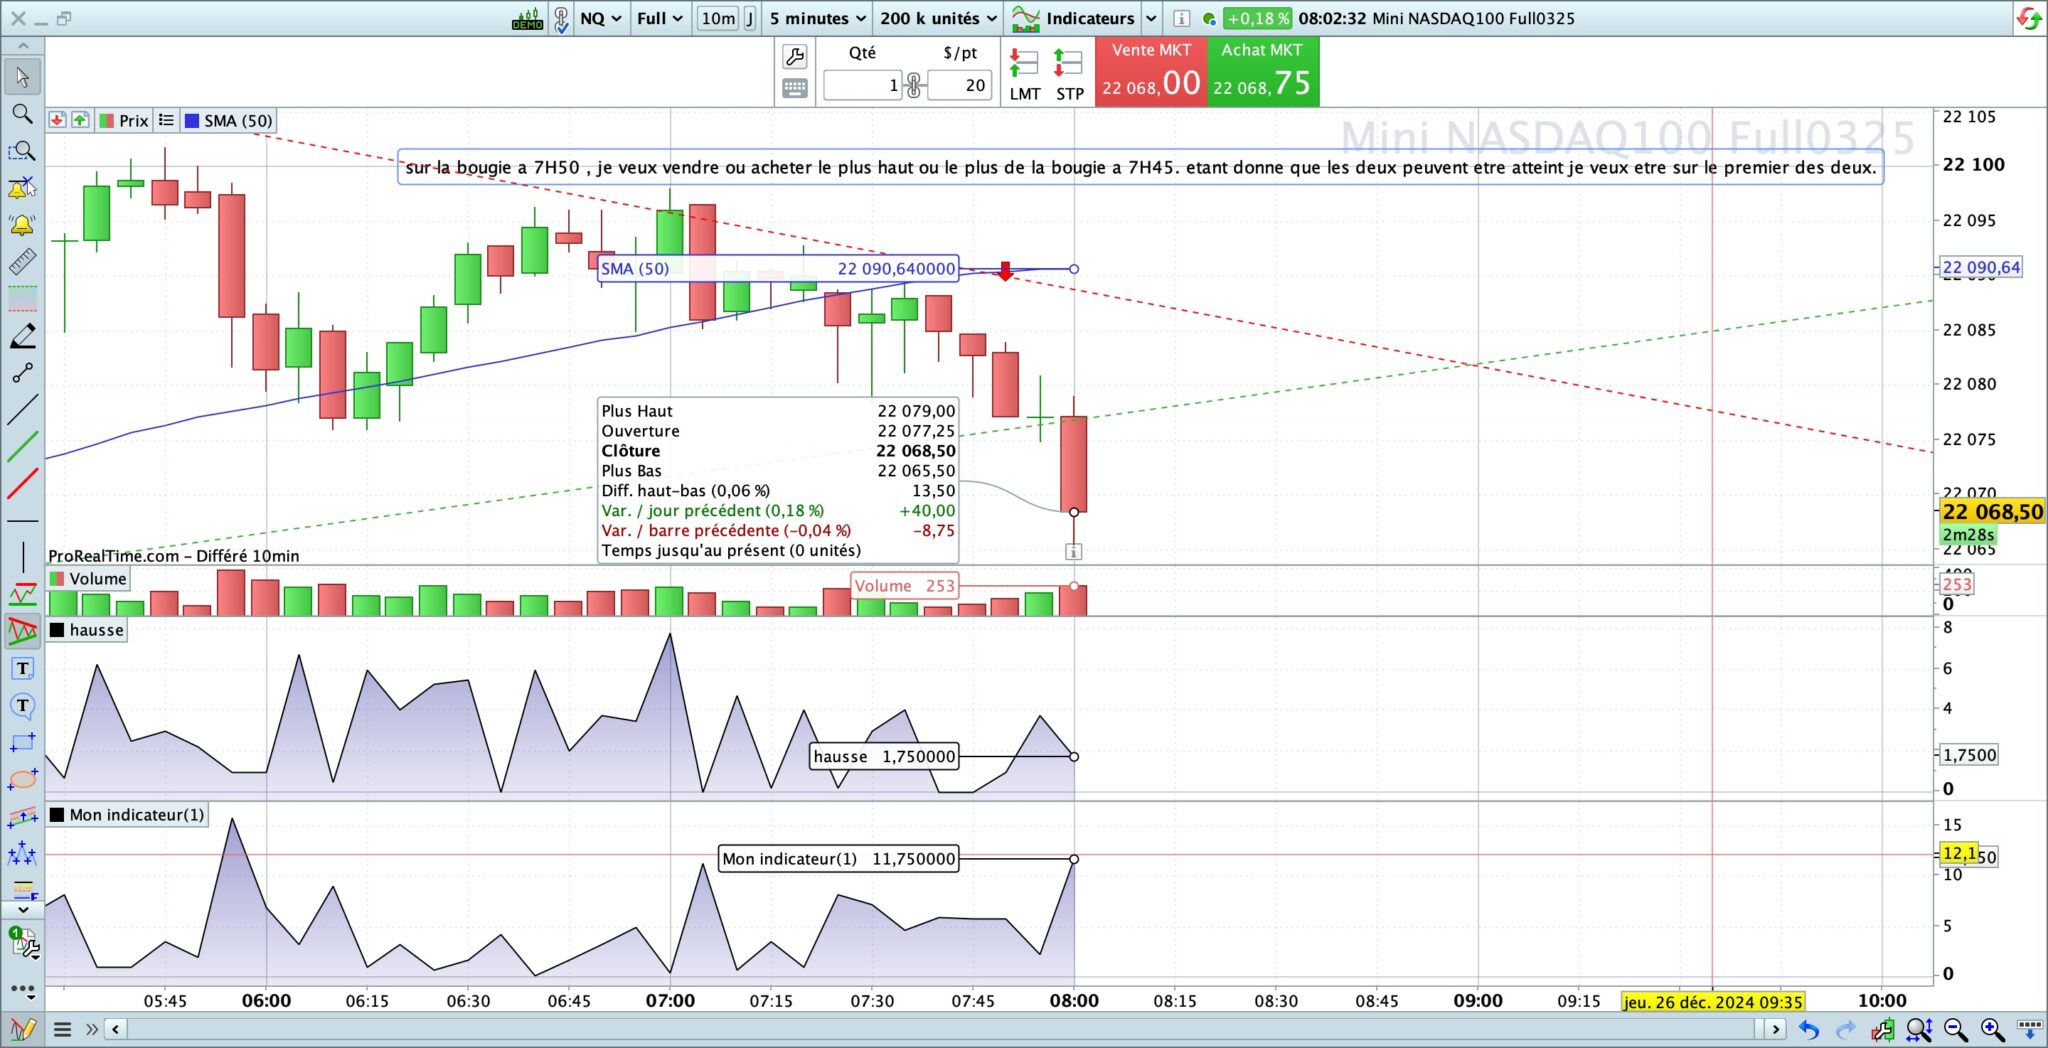
Task: Expand the 200 k unités dropdown
Action: tap(938, 18)
